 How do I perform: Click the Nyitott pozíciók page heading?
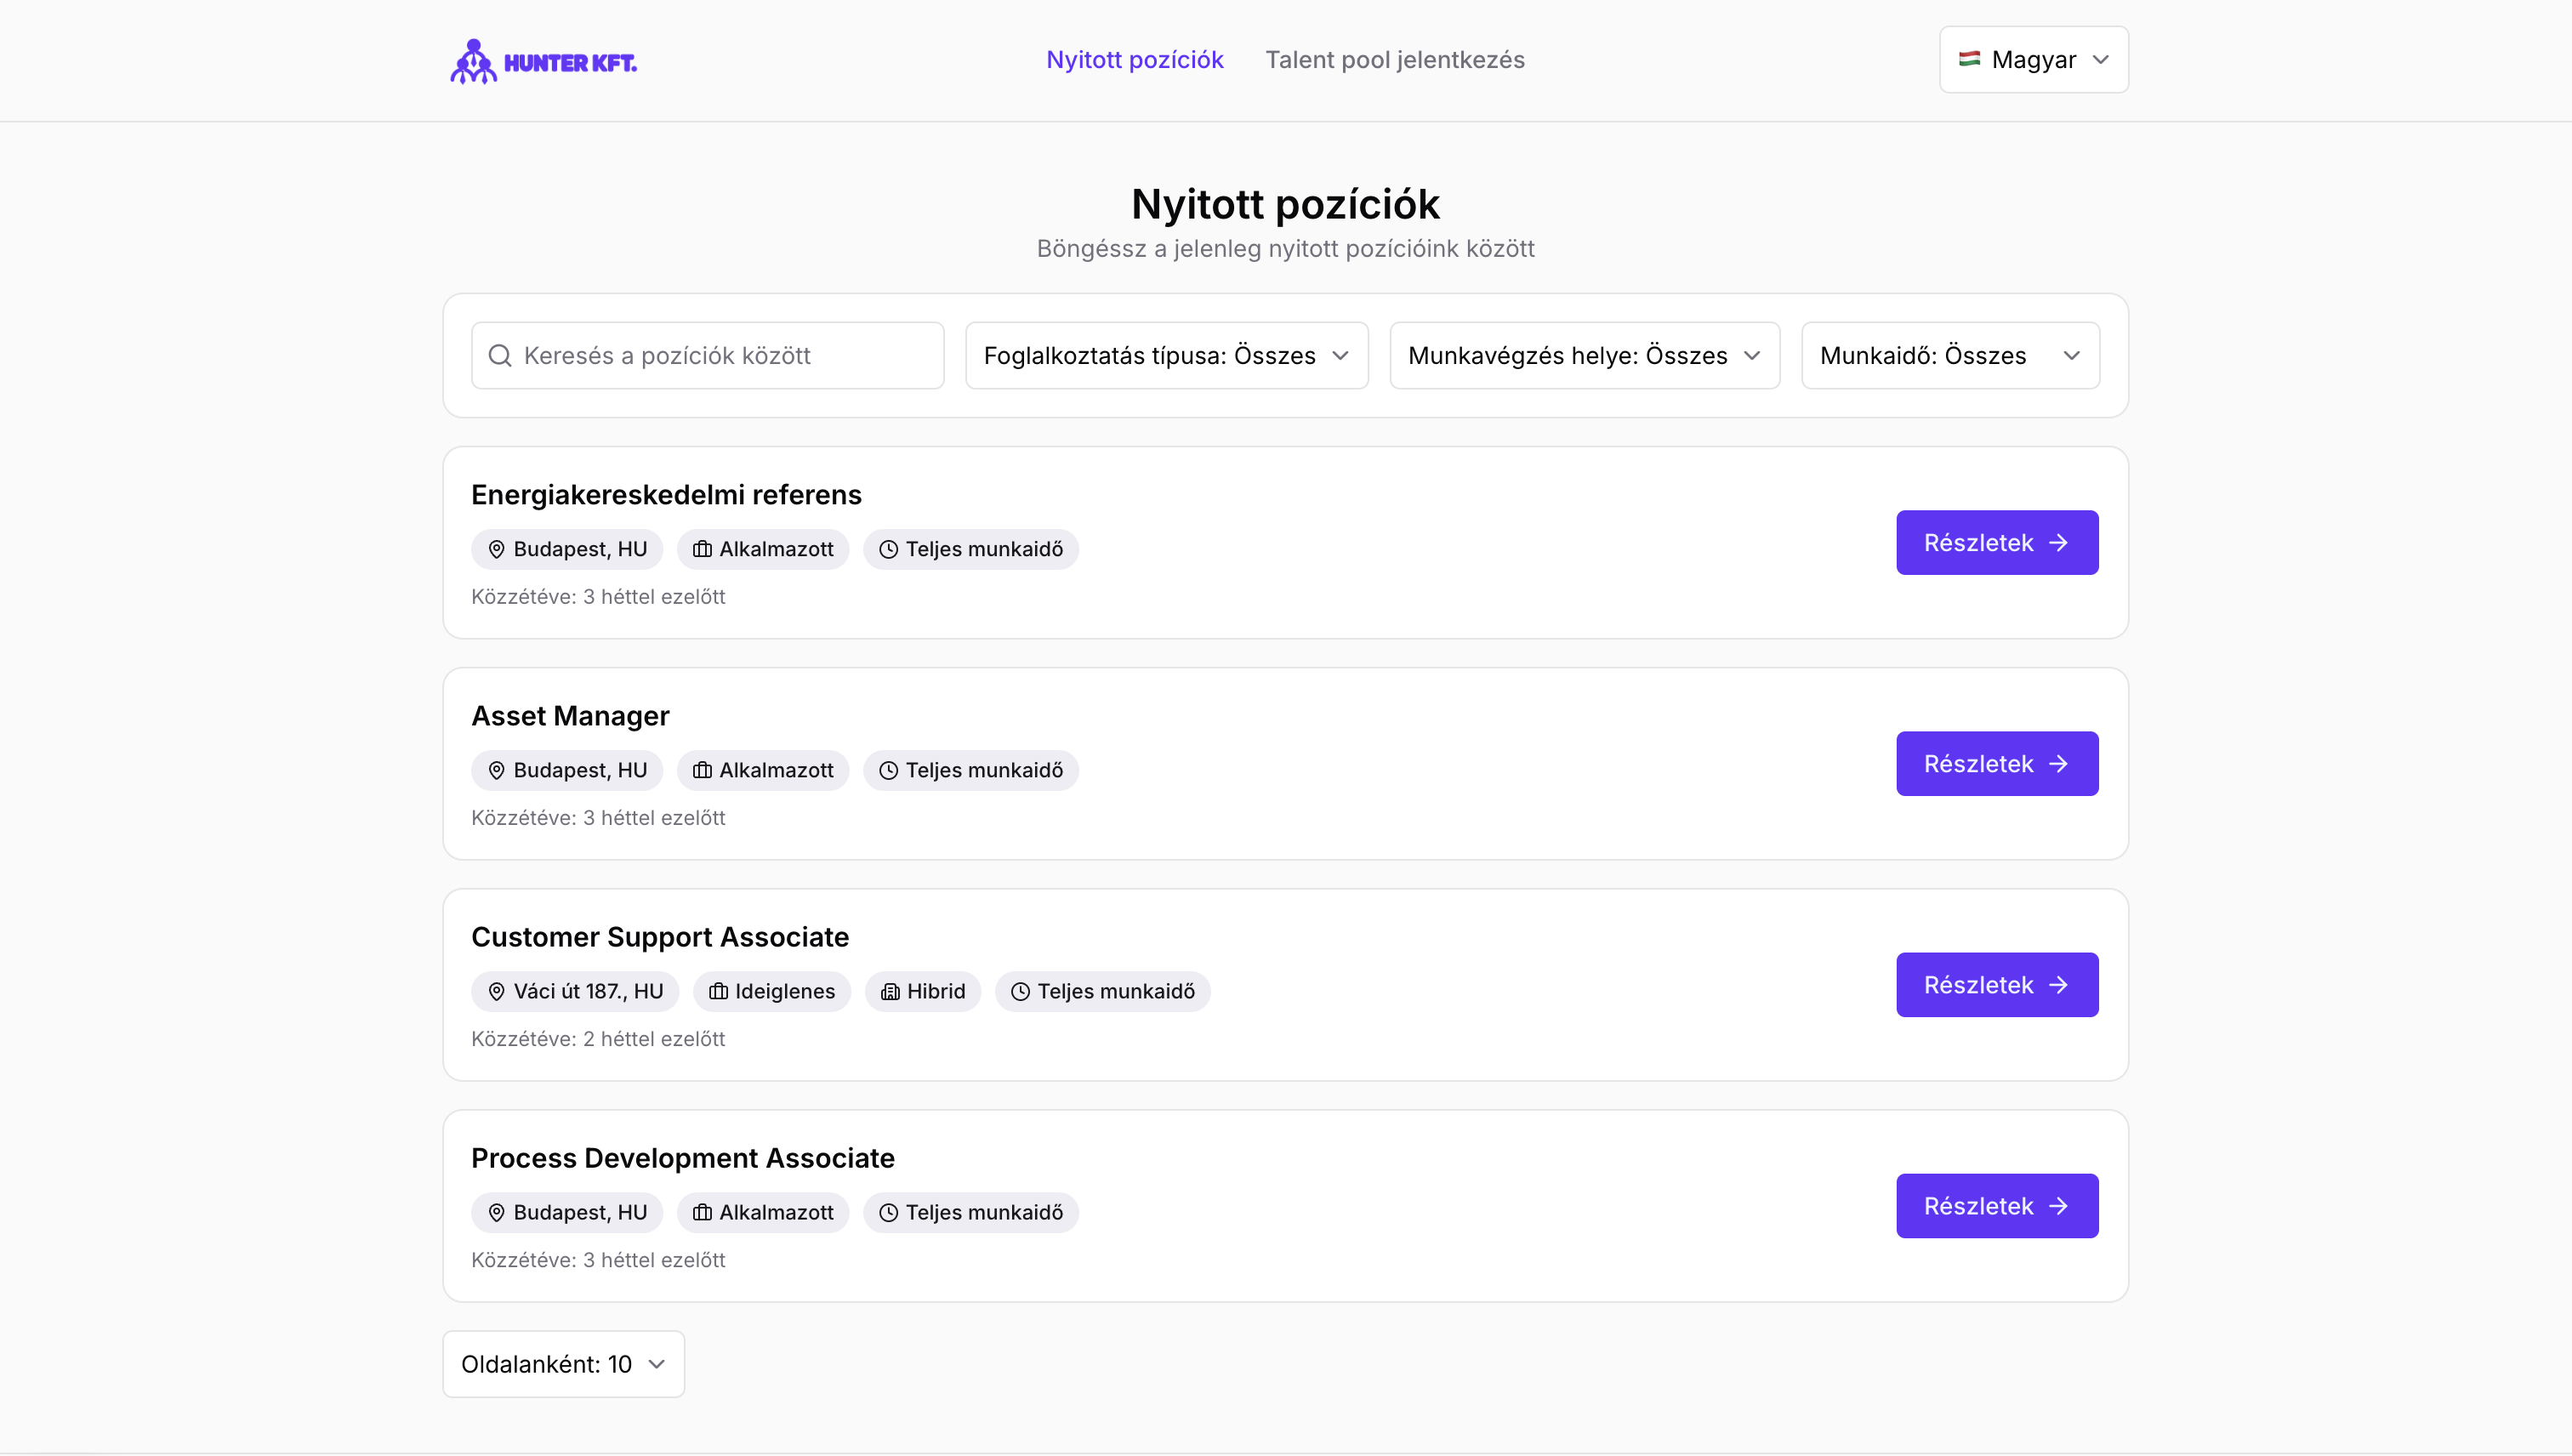tap(1285, 204)
